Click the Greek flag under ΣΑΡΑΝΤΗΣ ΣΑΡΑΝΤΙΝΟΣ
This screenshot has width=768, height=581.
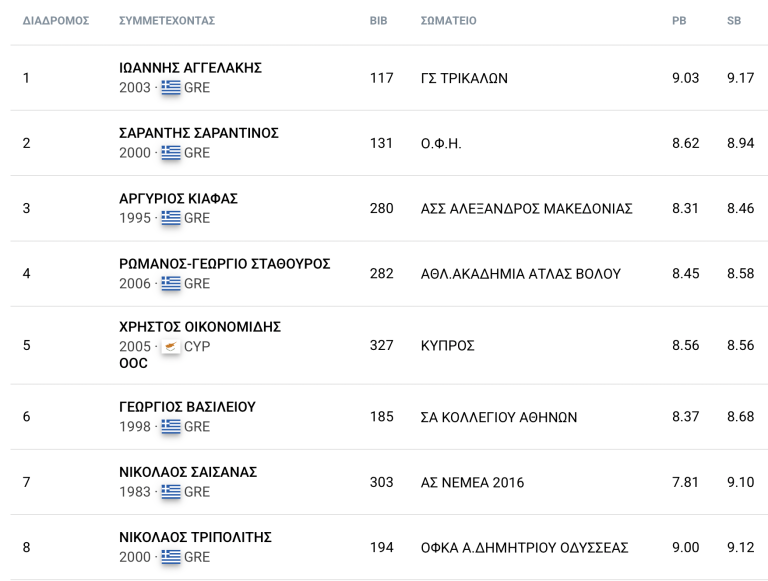click(x=171, y=152)
